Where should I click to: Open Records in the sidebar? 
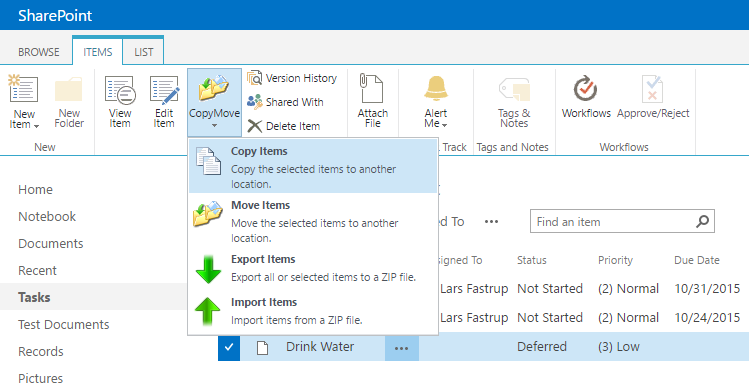(41, 351)
